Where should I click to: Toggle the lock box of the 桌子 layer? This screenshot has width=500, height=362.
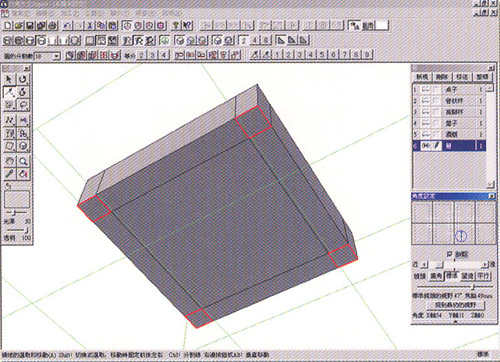click(x=437, y=89)
